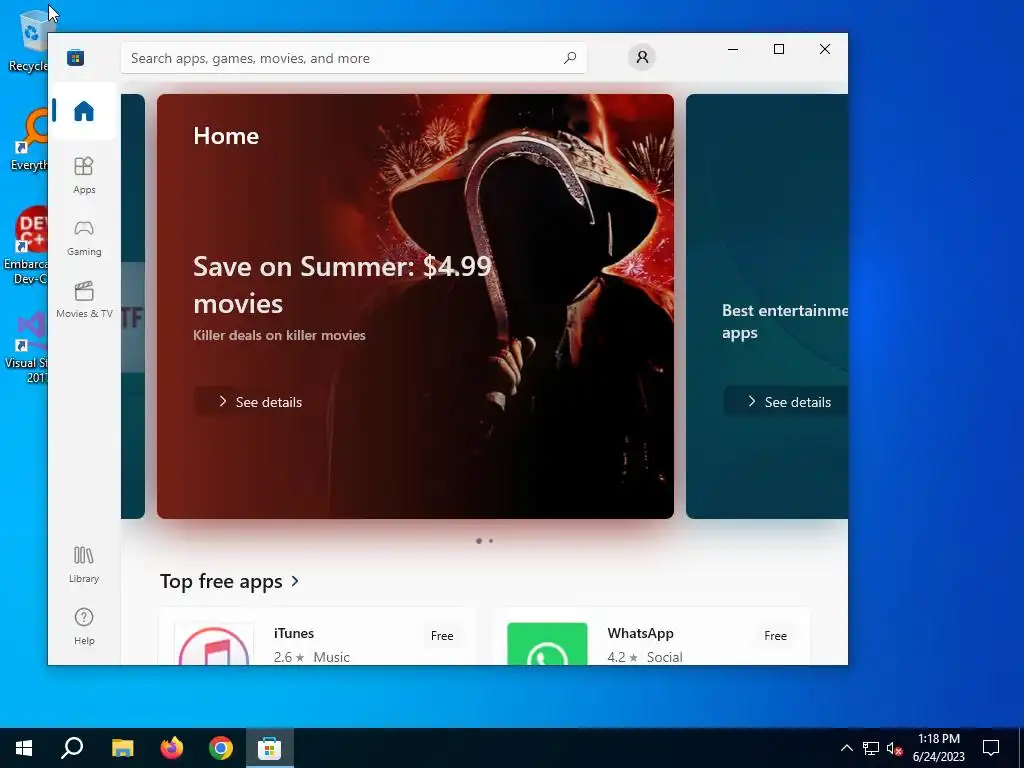
Task: Click the Home heading text in banner
Action: (x=226, y=136)
